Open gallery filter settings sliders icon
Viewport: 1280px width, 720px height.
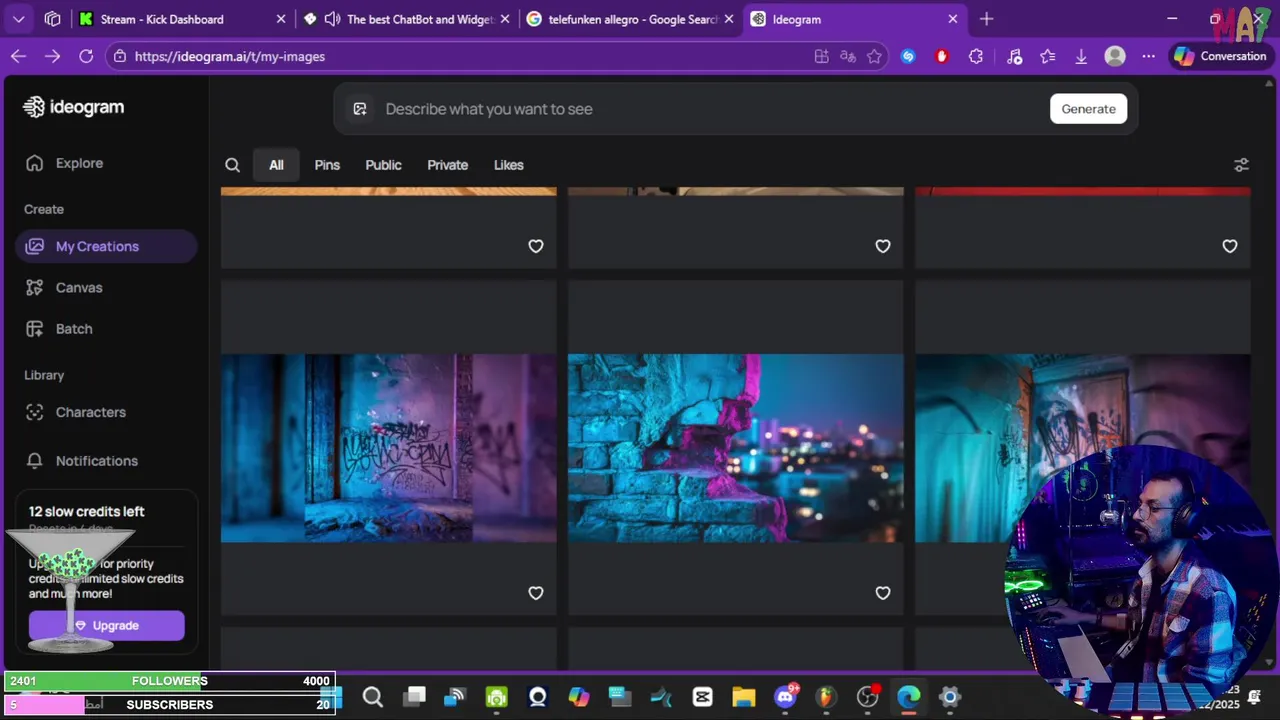click(x=1241, y=165)
